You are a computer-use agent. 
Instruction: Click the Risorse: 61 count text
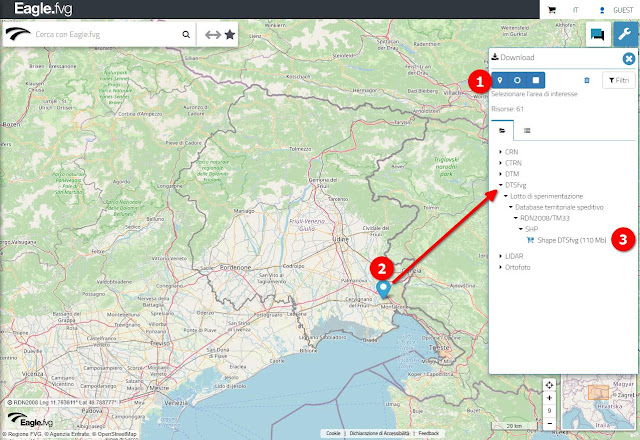pos(507,109)
